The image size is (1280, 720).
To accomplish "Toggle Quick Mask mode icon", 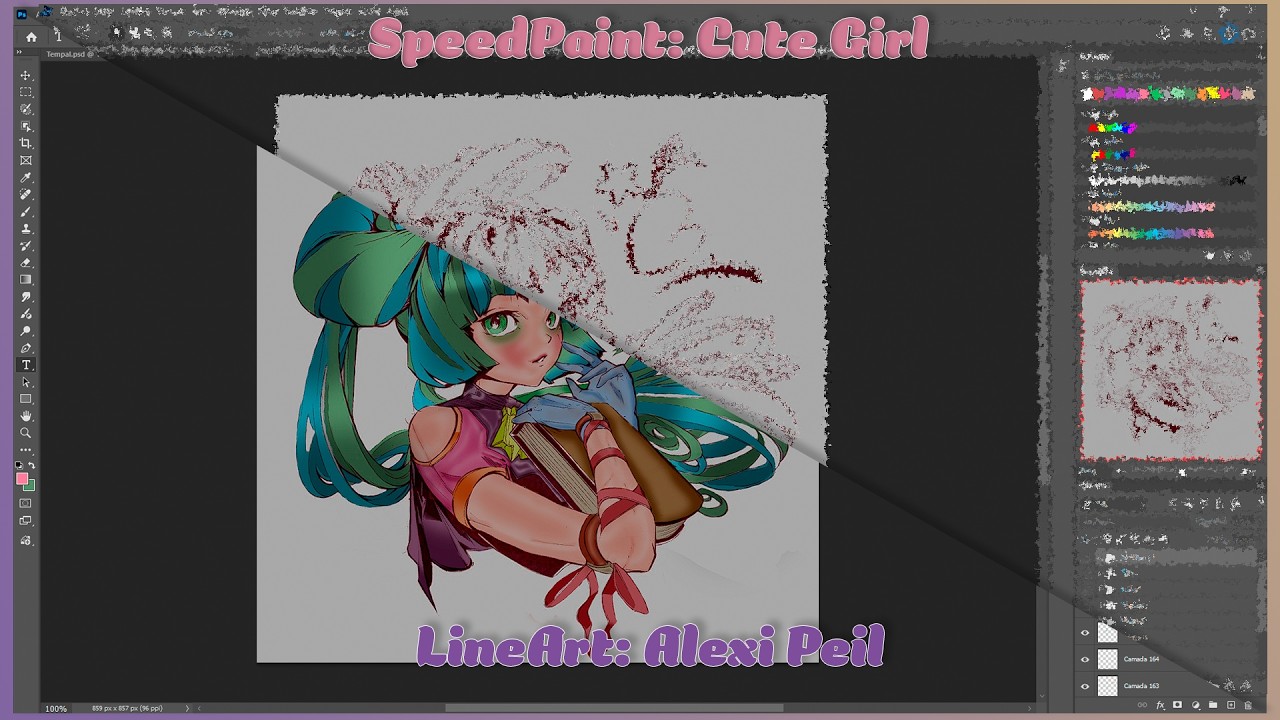I will pyautogui.click(x=26, y=503).
